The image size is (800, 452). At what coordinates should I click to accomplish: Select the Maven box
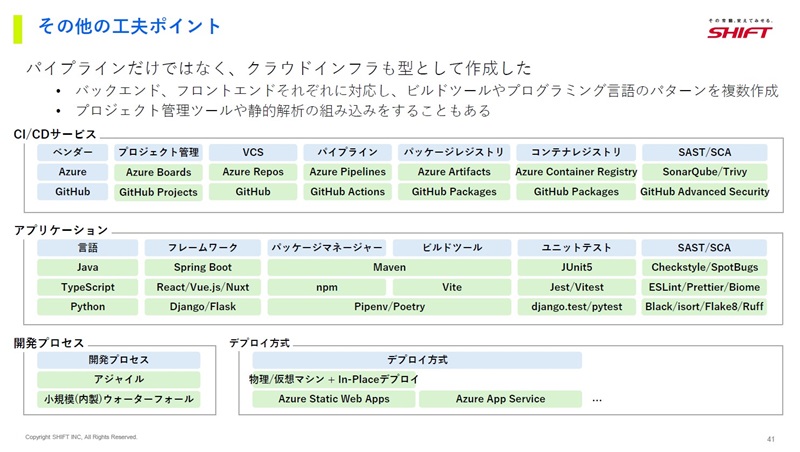[x=389, y=267]
